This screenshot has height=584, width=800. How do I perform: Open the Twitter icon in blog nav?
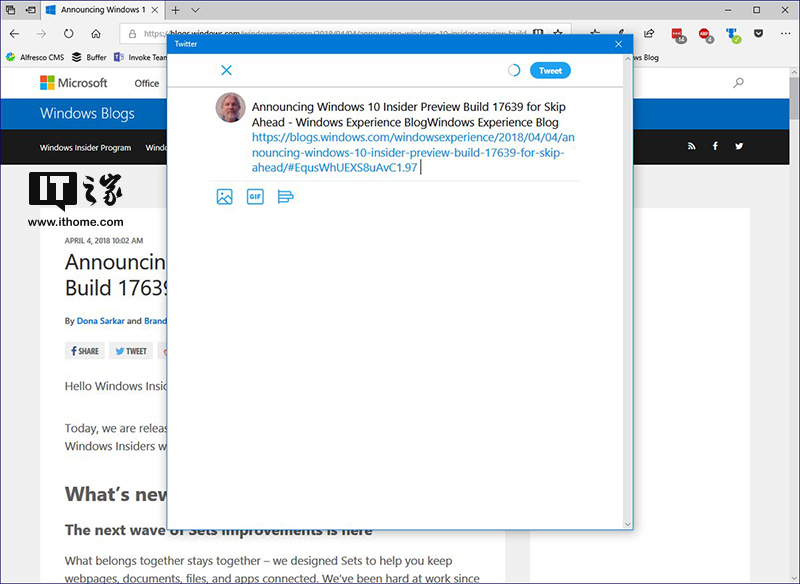pyautogui.click(x=739, y=146)
